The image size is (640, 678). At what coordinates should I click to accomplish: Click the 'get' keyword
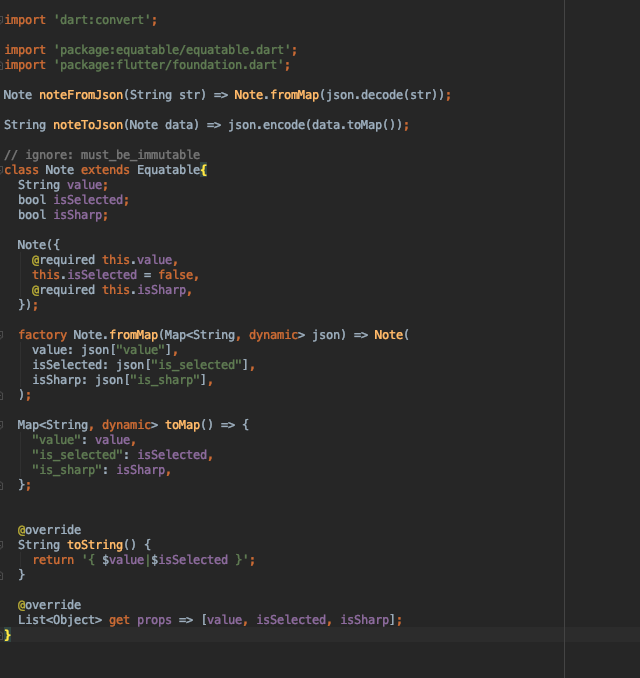(119, 620)
